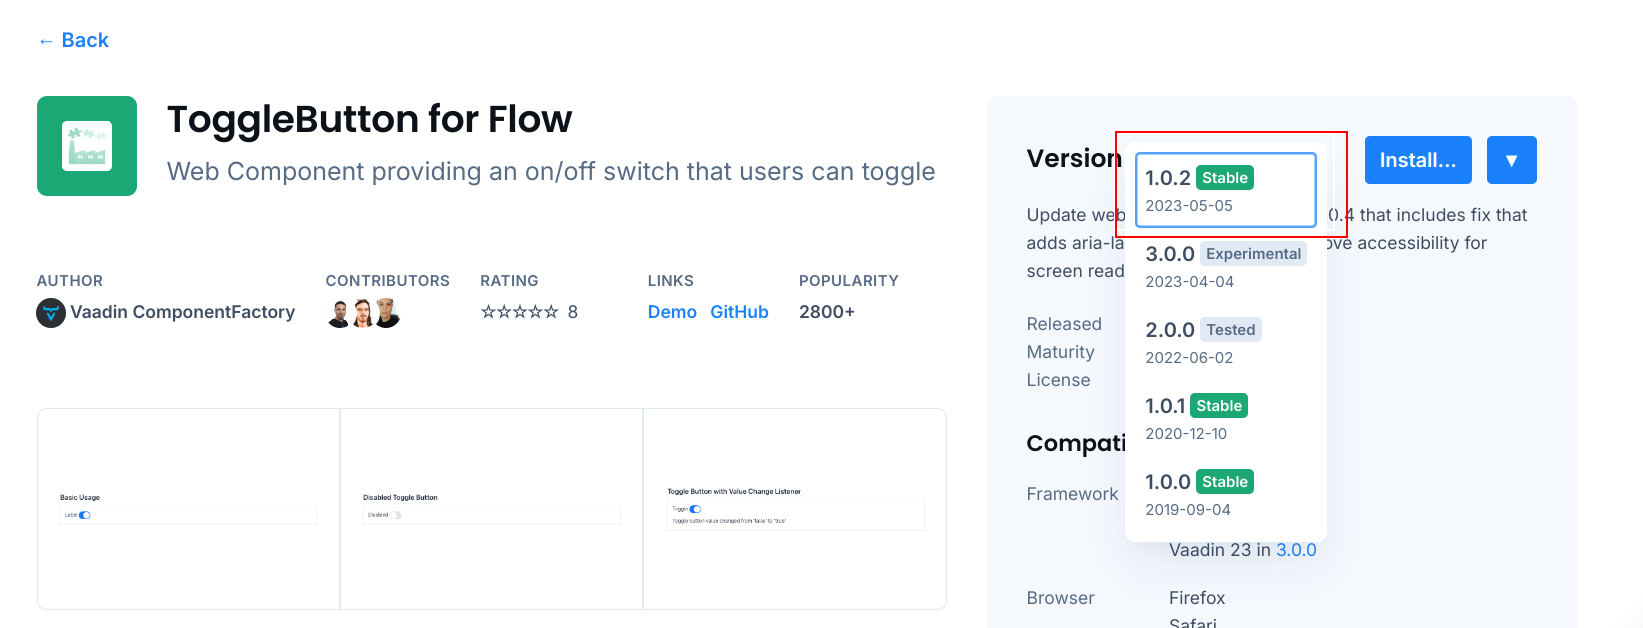Pick version 1.0.0 Stable option

(x=1225, y=494)
